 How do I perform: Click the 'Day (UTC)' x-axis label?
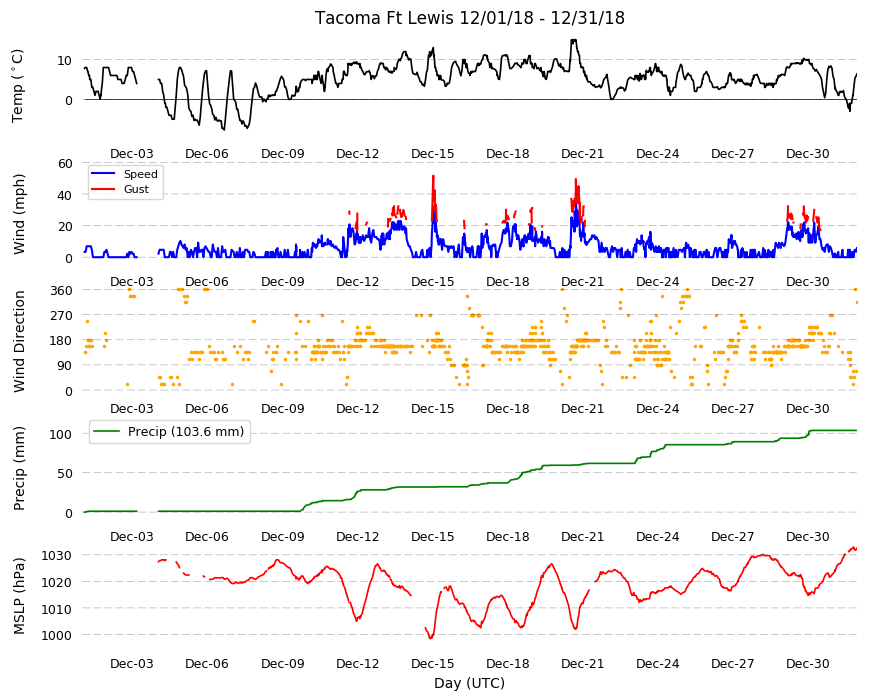(x=469, y=683)
